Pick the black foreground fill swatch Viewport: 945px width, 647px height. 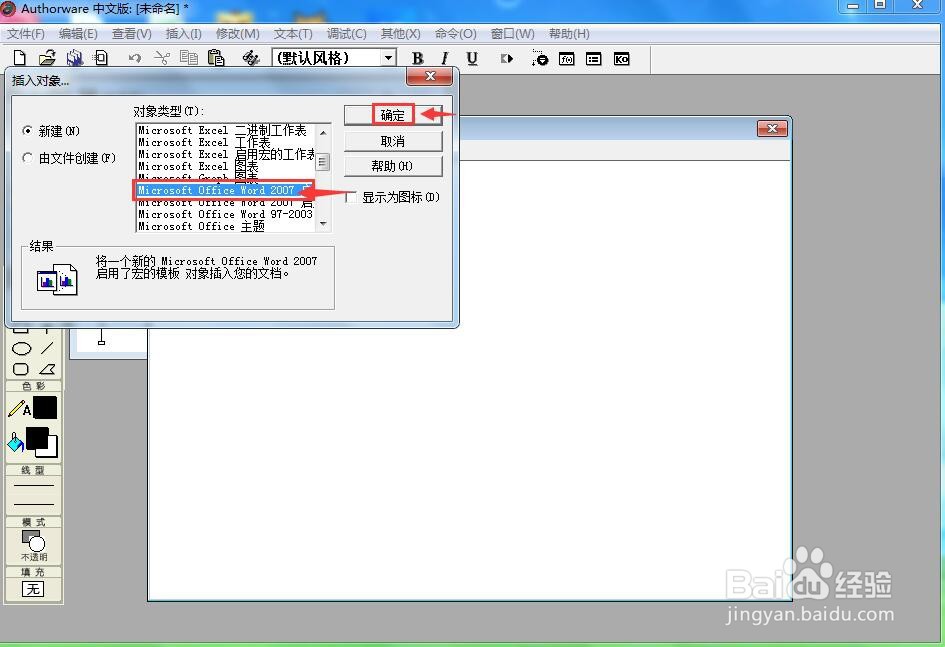tap(37, 438)
